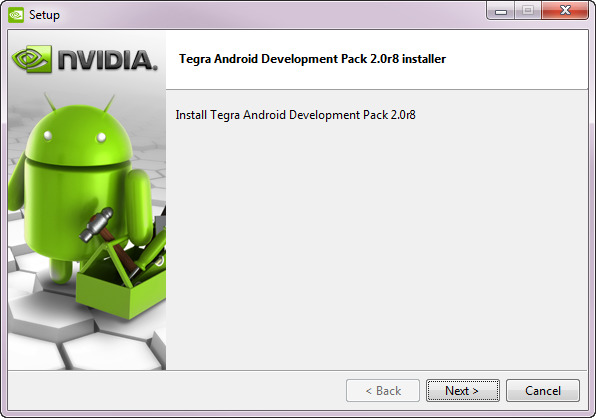This screenshot has width=596, height=418.
Task: Click the NVIDIA logo in the sidebar banner
Action: click(85, 60)
